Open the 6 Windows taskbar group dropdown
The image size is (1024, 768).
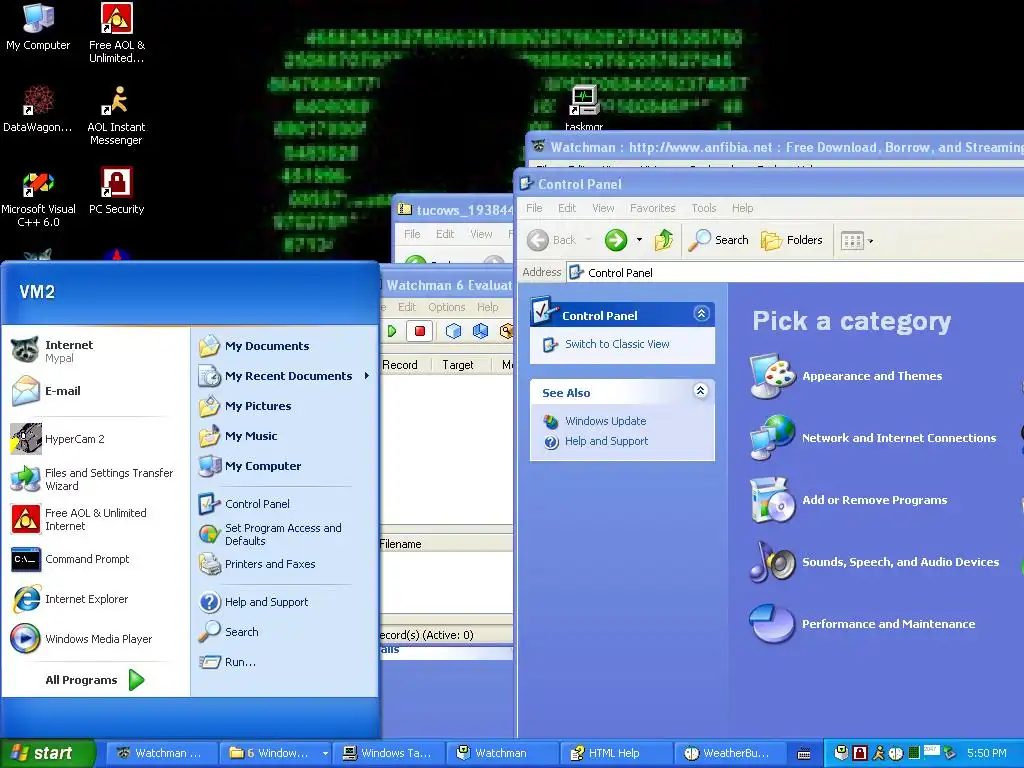(x=325, y=753)
